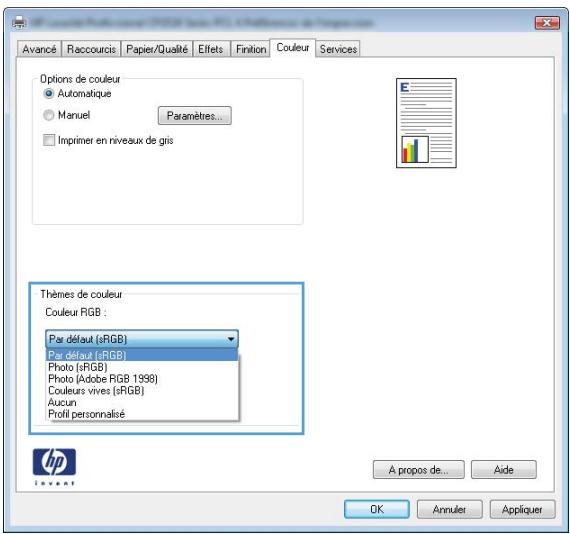Switch to the Avancé tab
The width and height of the screenshot is (570, 534).
tap(39, 49)
